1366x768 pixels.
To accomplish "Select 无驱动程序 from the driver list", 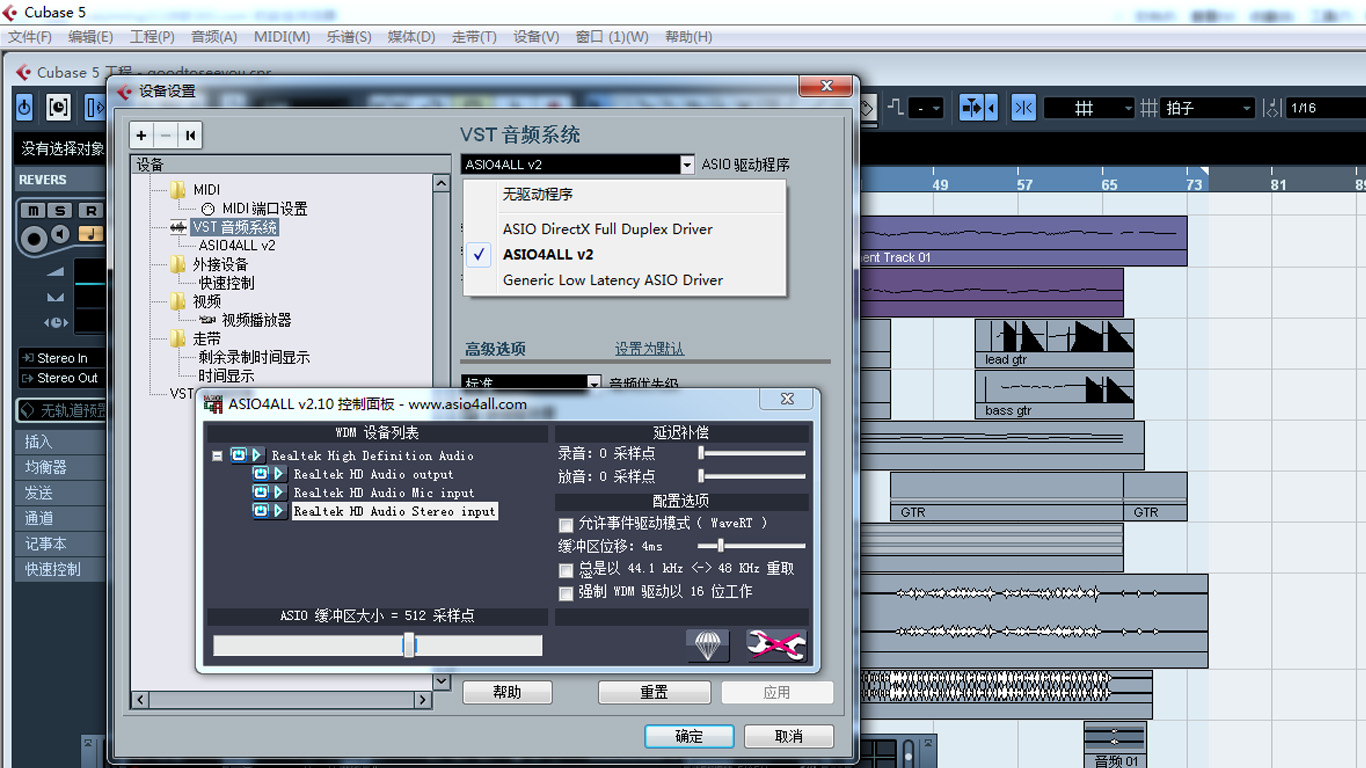I will tap(538, 194).
